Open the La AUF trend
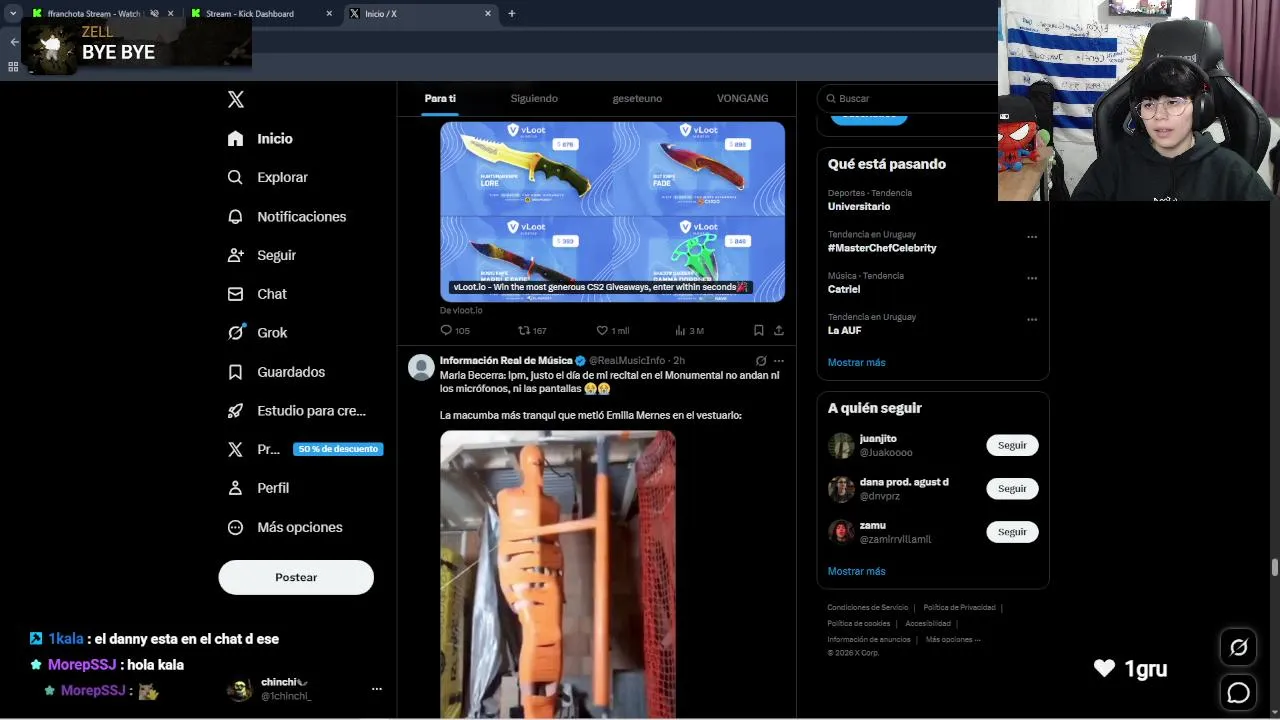Screen dimensions: 1280x720 (844, 330)
